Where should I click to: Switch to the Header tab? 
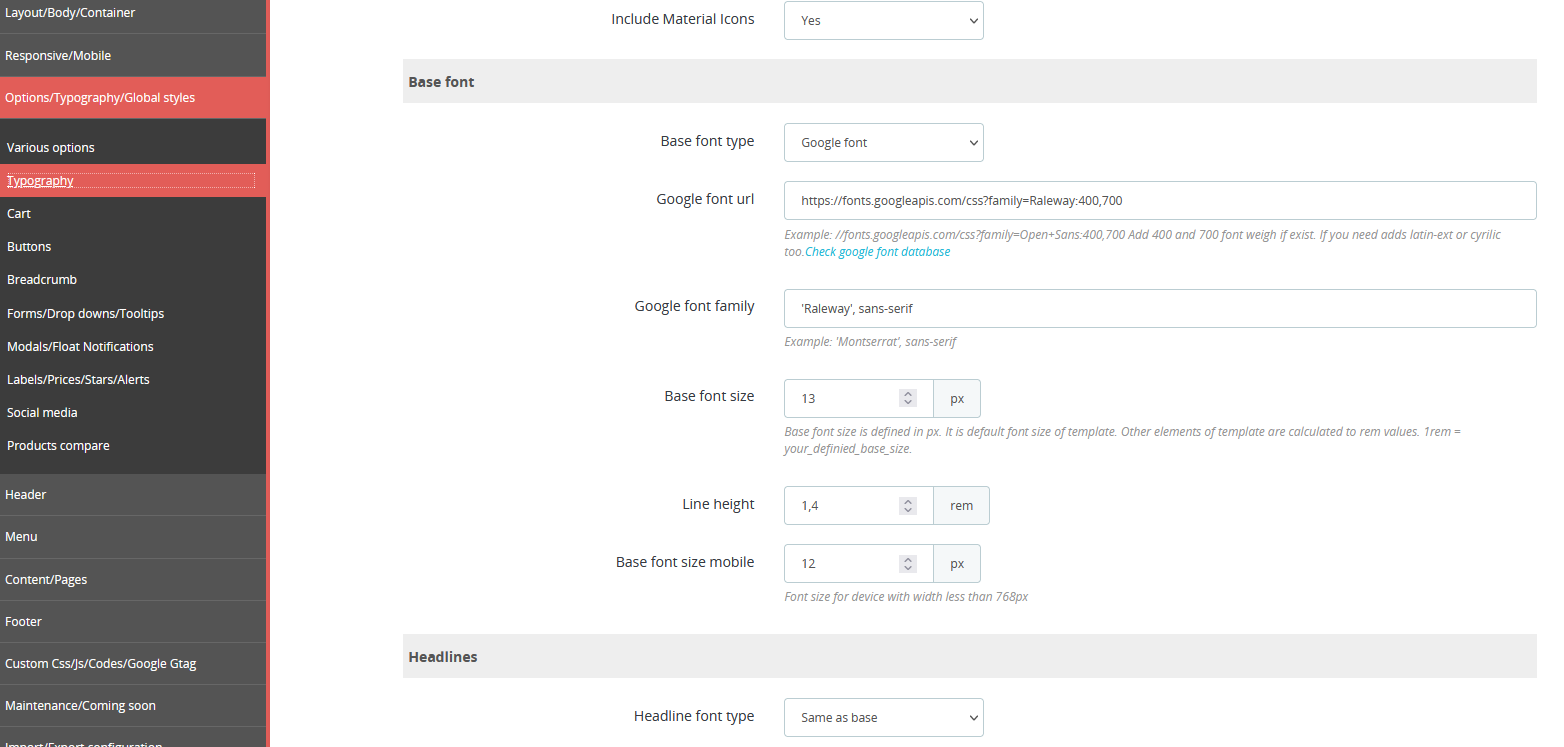pos(26,494)
